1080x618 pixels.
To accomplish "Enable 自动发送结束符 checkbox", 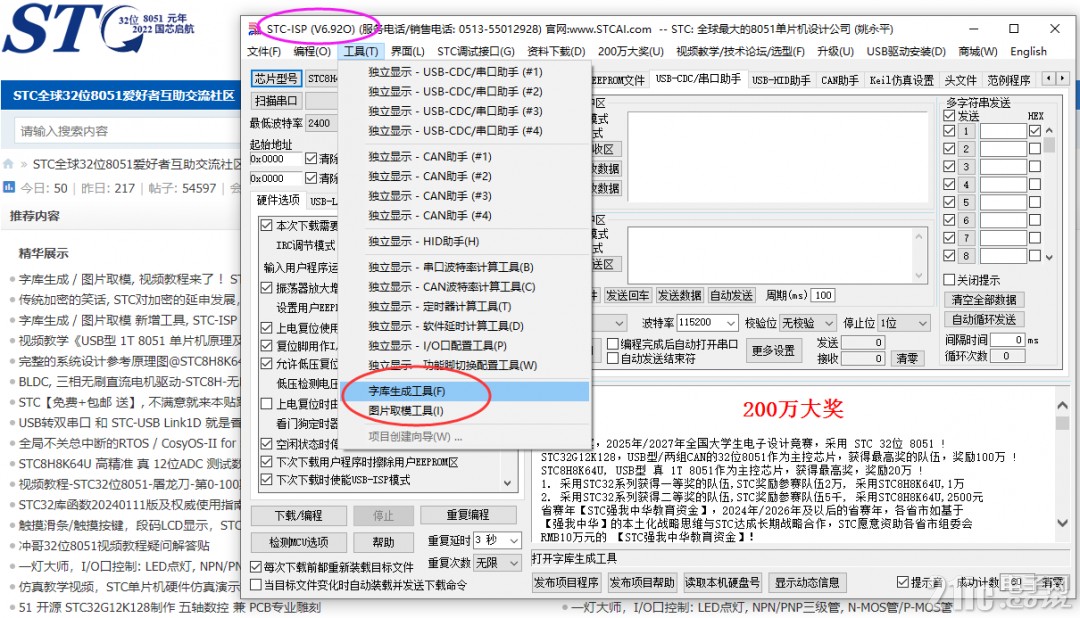I will point(613,358).
